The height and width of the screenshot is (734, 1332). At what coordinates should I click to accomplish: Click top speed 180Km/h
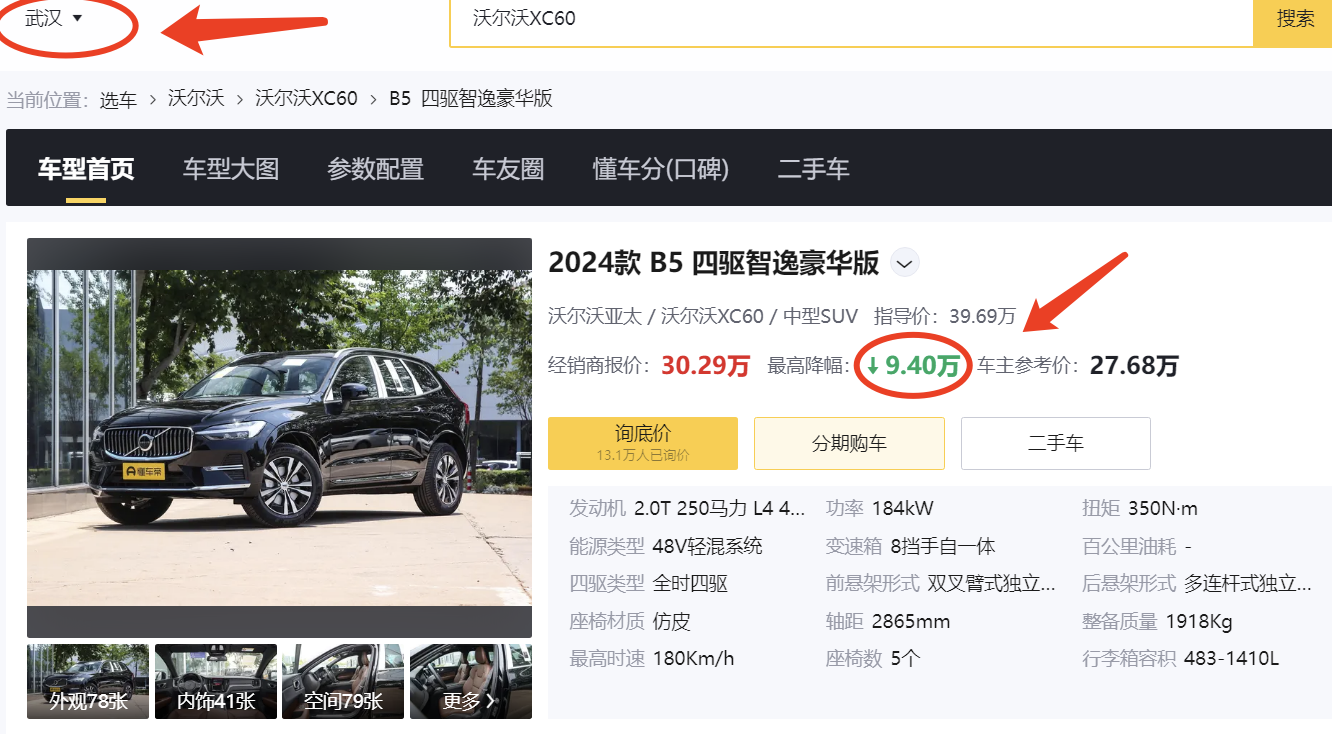[693, 658]
